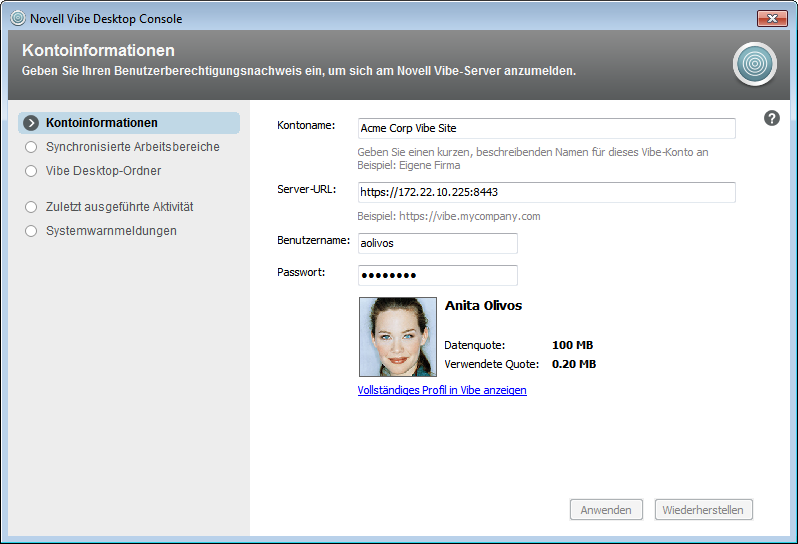Click the Benutzername label
798x544 pixels.
point(314,240)
